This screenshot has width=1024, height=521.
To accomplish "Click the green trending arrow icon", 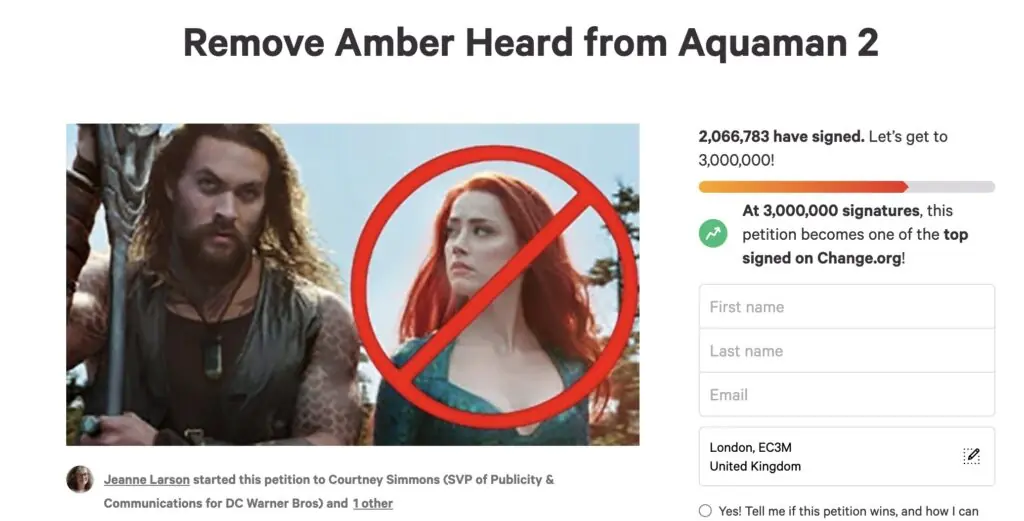I will point(713,233).
